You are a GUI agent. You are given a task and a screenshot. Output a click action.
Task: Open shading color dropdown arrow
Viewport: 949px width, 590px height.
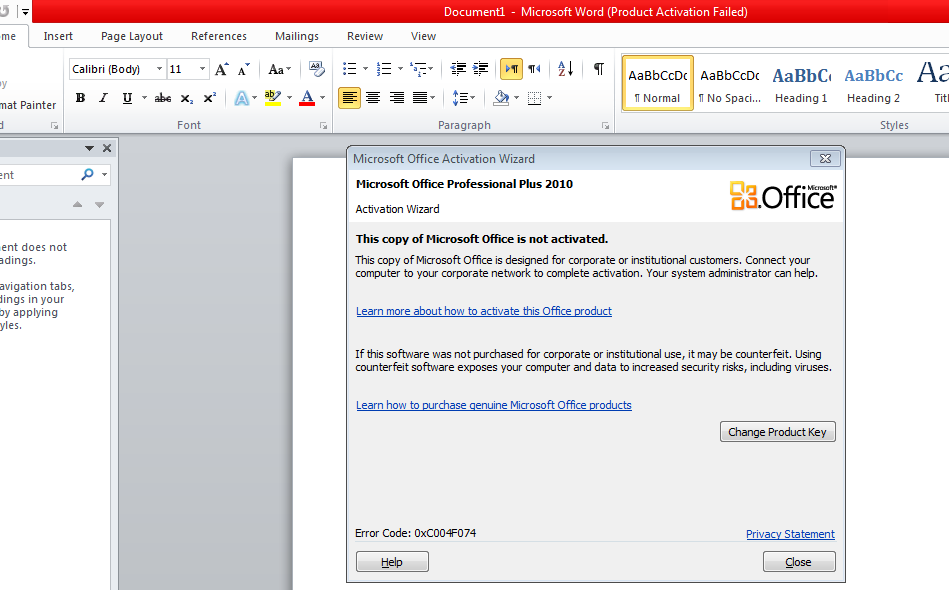(x=516, y=98)
